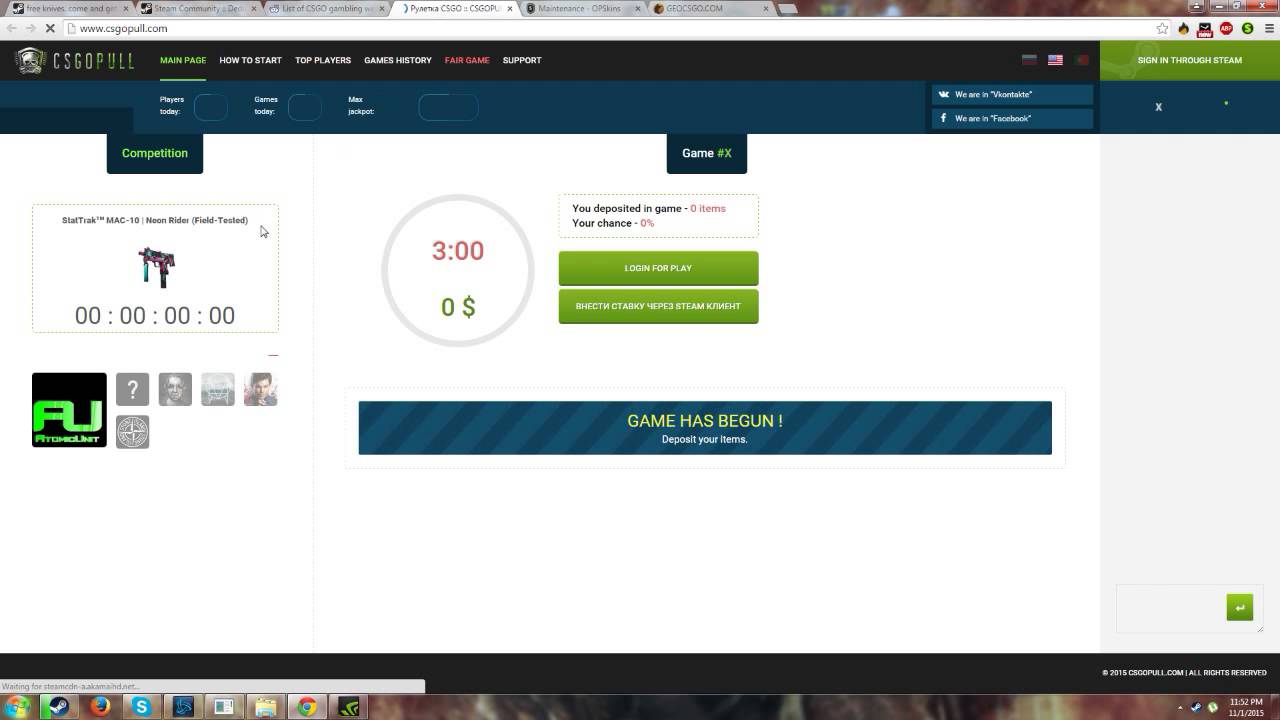Screen dimensions: 1280x720
Task: Open the Fair Game page
Action: [x=467, y=60]
